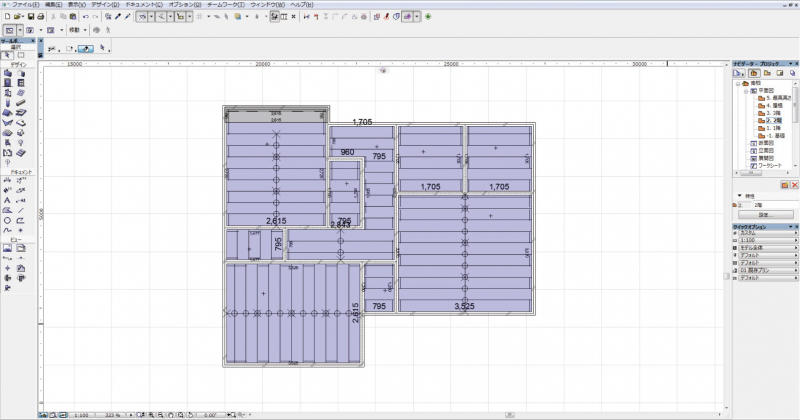Select the Marquee tool in toolbox

click(x=21, y=55)
